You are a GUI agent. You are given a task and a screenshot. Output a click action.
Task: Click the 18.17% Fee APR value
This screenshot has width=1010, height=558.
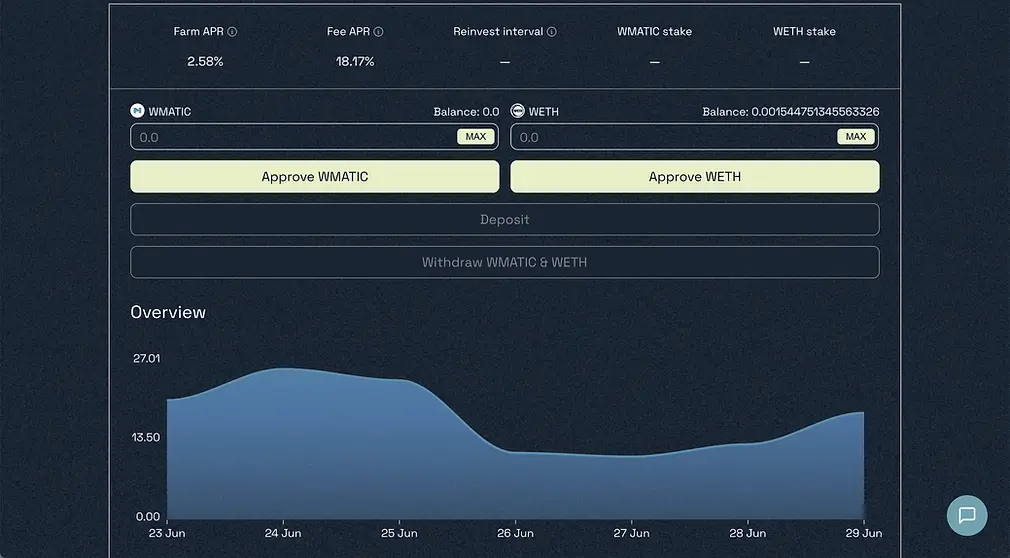tap(355, 62)
